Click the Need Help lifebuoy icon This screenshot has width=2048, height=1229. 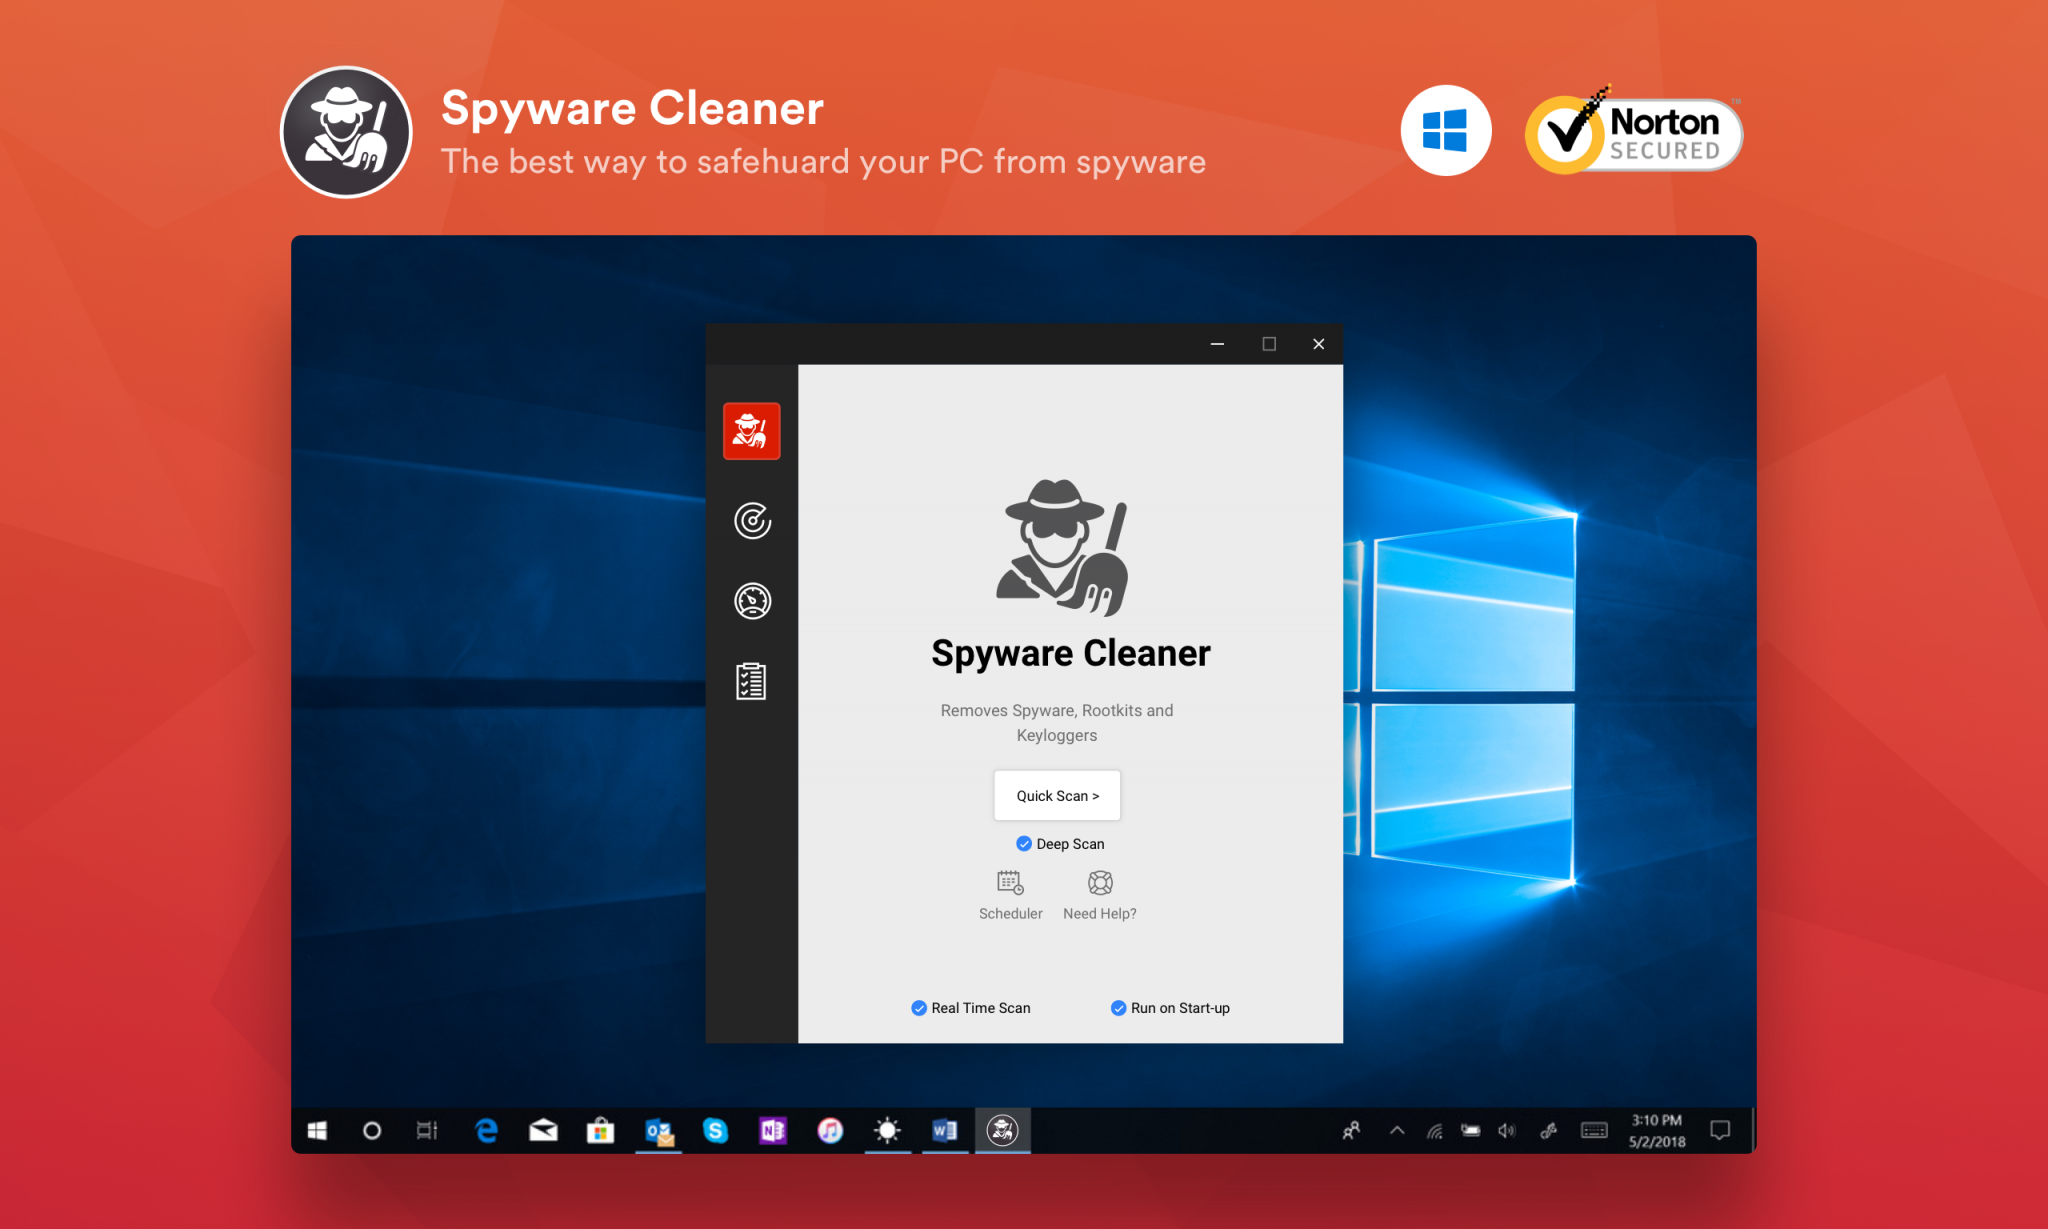point(1100,882)
